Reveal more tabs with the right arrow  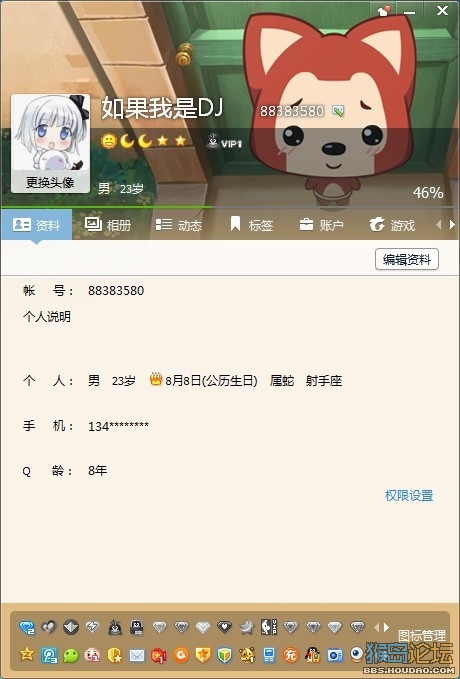point(452,224)
